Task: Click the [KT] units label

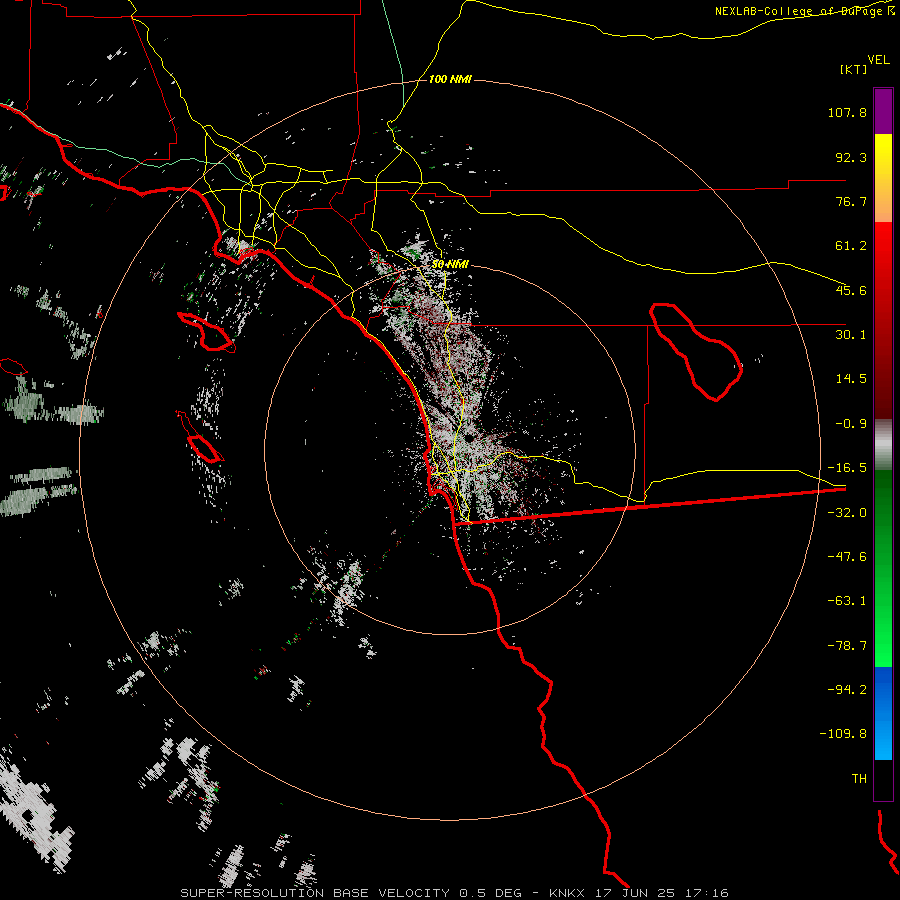Action: (x=854, y=69)
